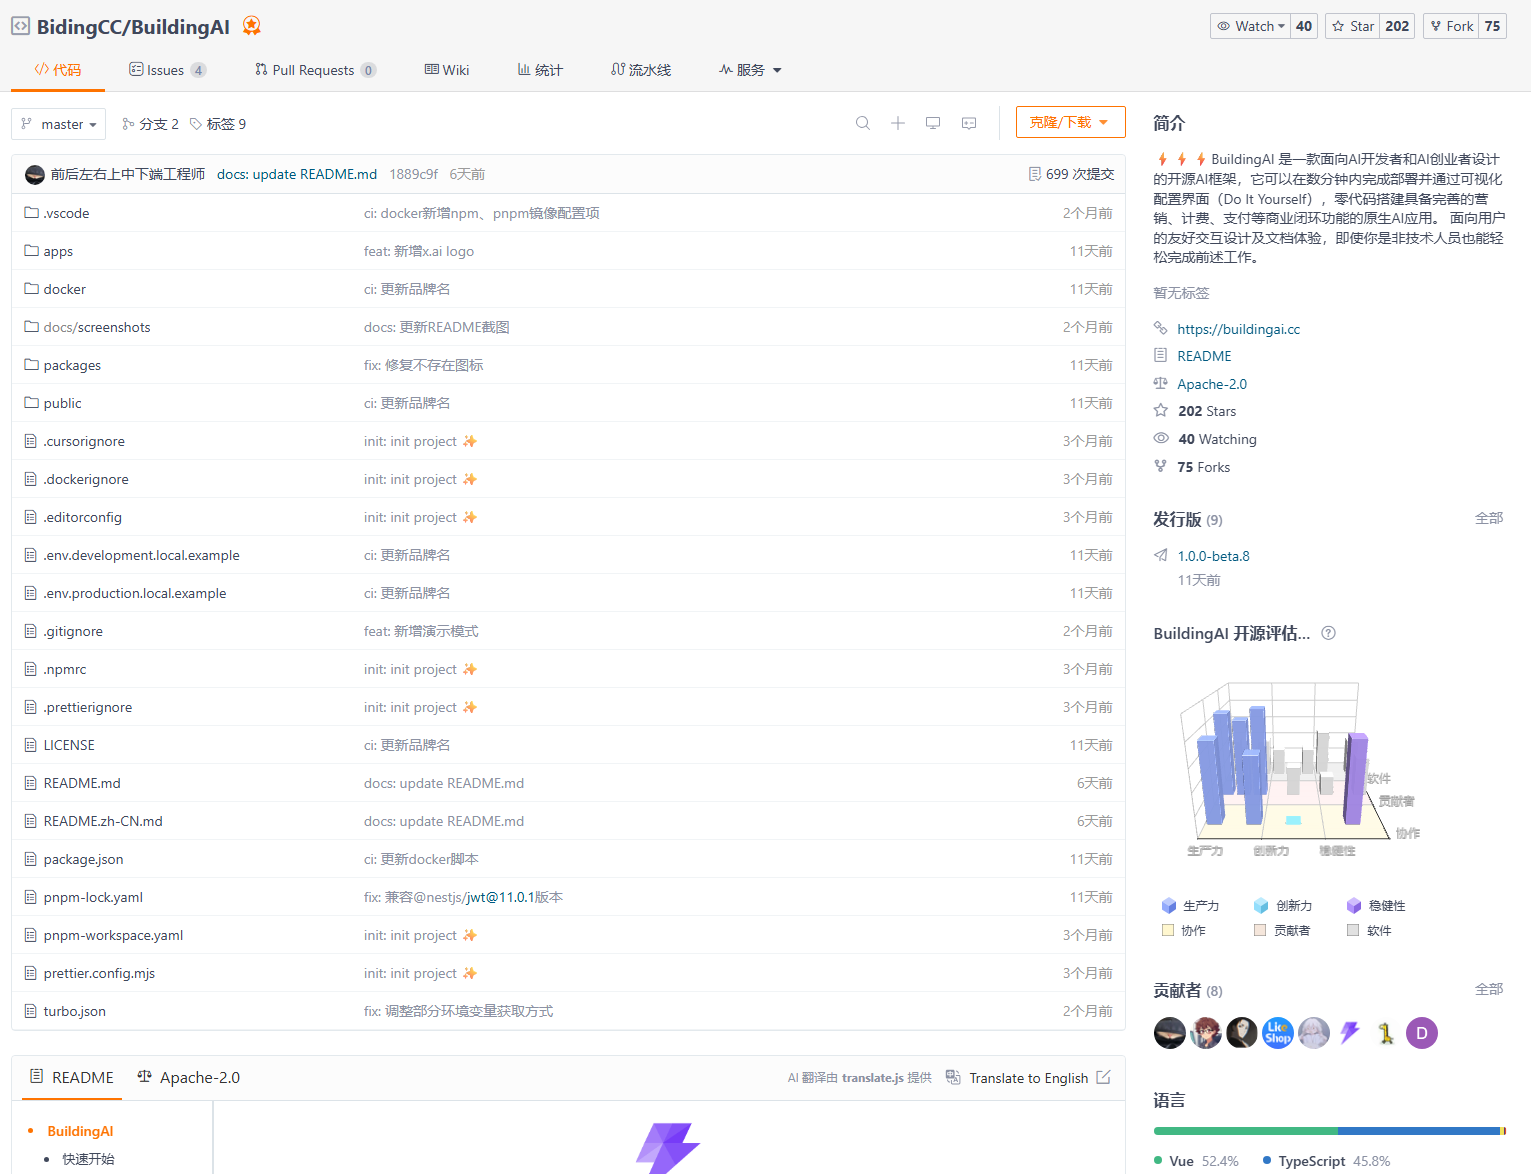Toggle 协作 legend item
Screen dimensions: 1531x1174
click(1184, 930)
